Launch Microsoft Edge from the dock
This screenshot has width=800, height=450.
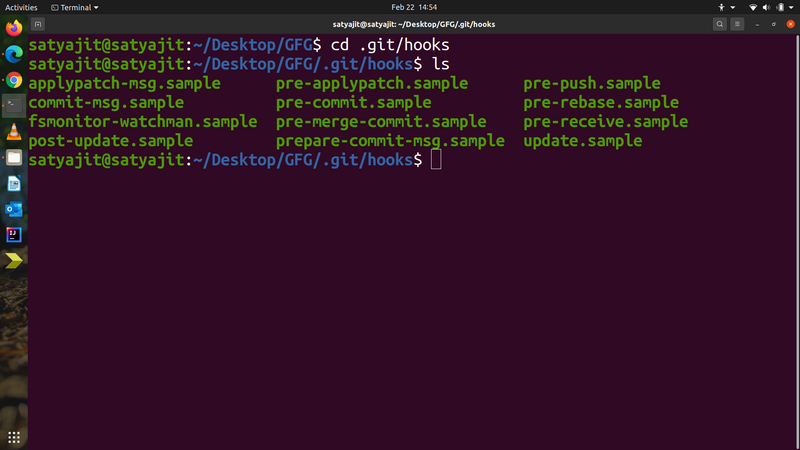coord(14,54)
